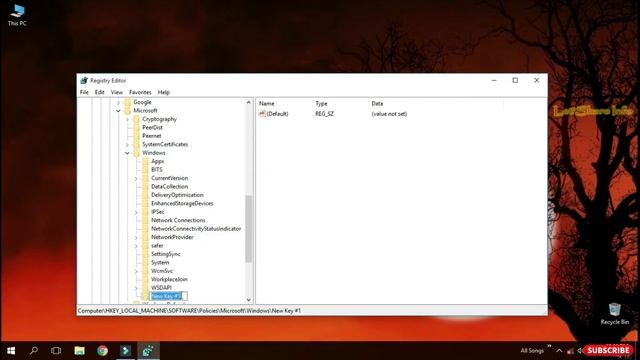
Task: Click the Registry Editor taskbar icon
Action: 148,351
